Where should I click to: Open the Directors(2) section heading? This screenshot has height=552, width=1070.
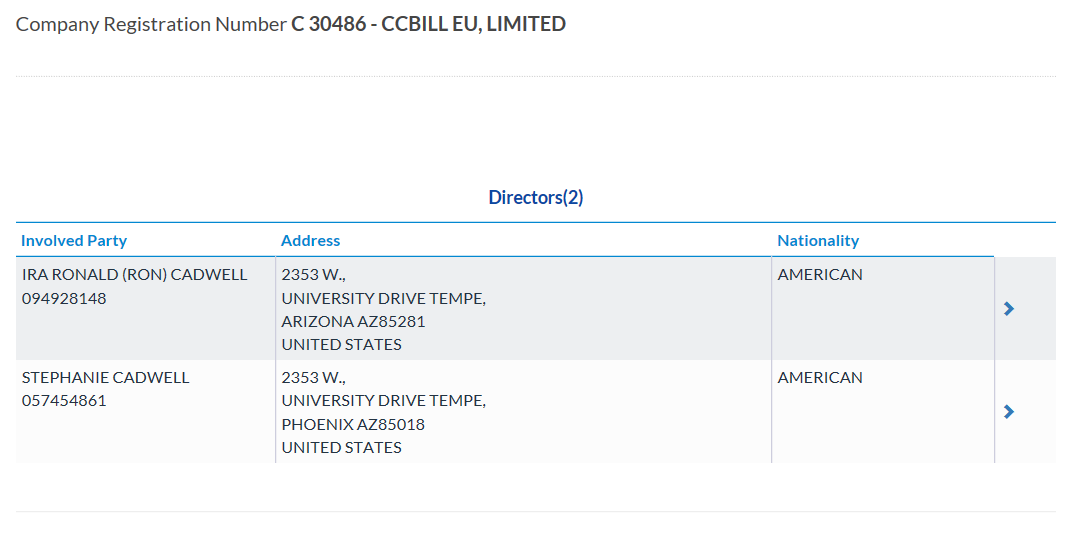pos(536,198)
